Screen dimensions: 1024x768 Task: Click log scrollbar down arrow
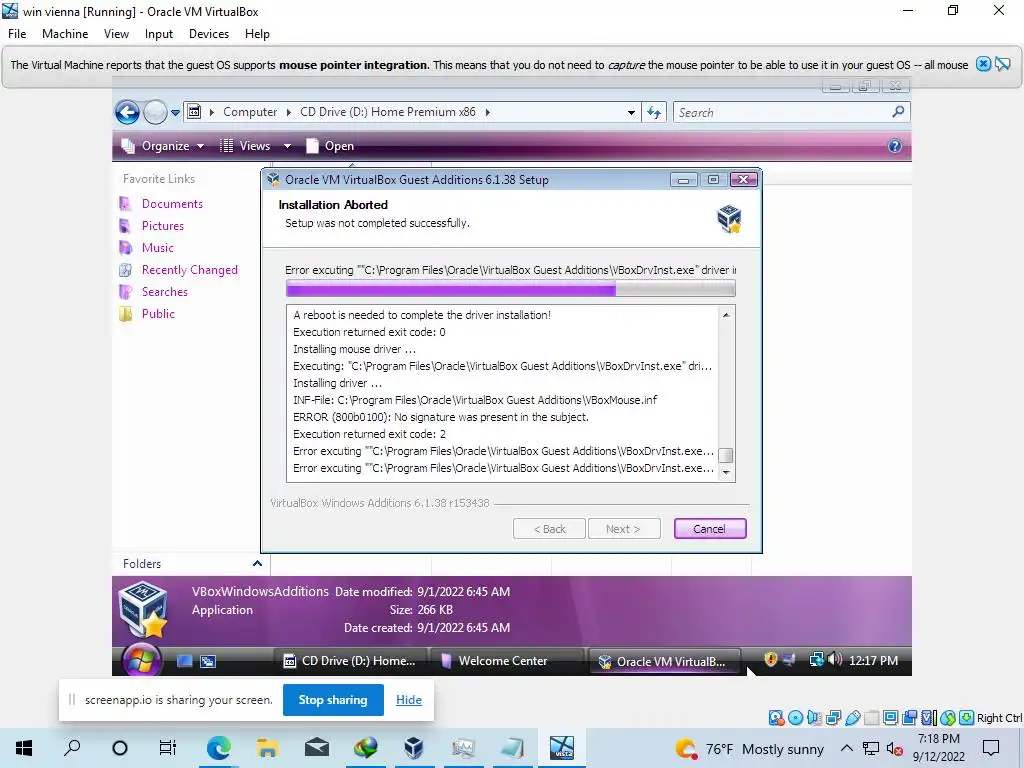tap(726, 472)
